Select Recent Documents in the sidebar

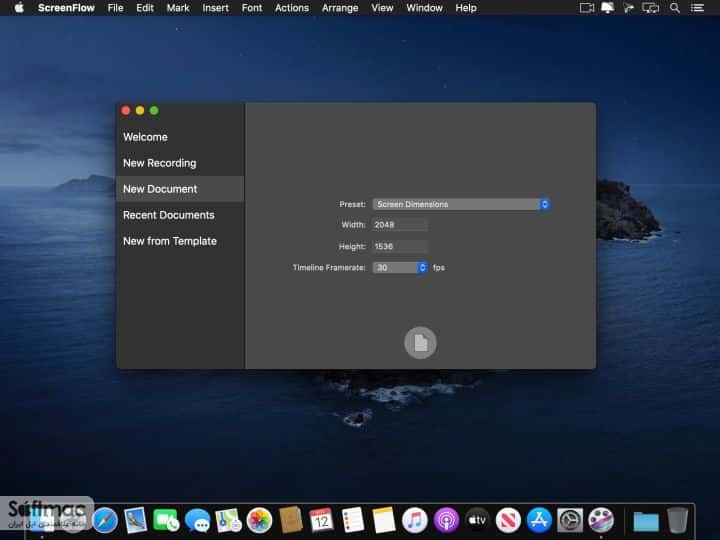point(180,215)
